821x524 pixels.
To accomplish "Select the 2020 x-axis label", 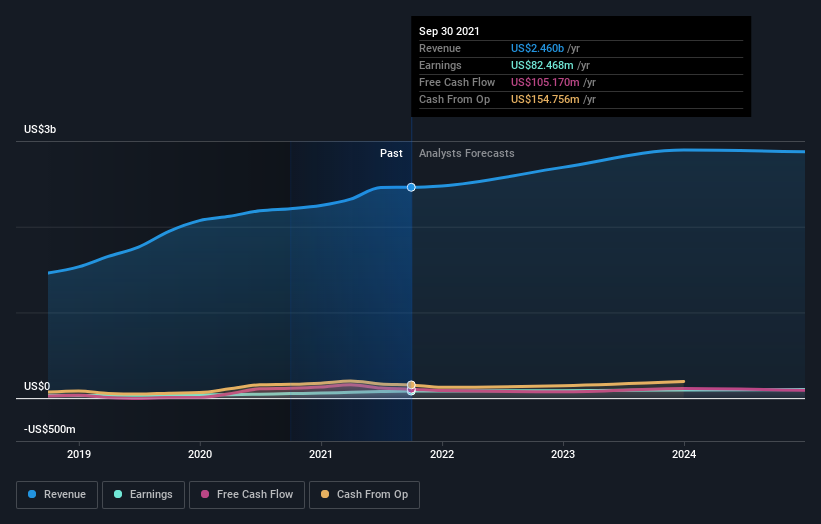I will coord(200,454).
